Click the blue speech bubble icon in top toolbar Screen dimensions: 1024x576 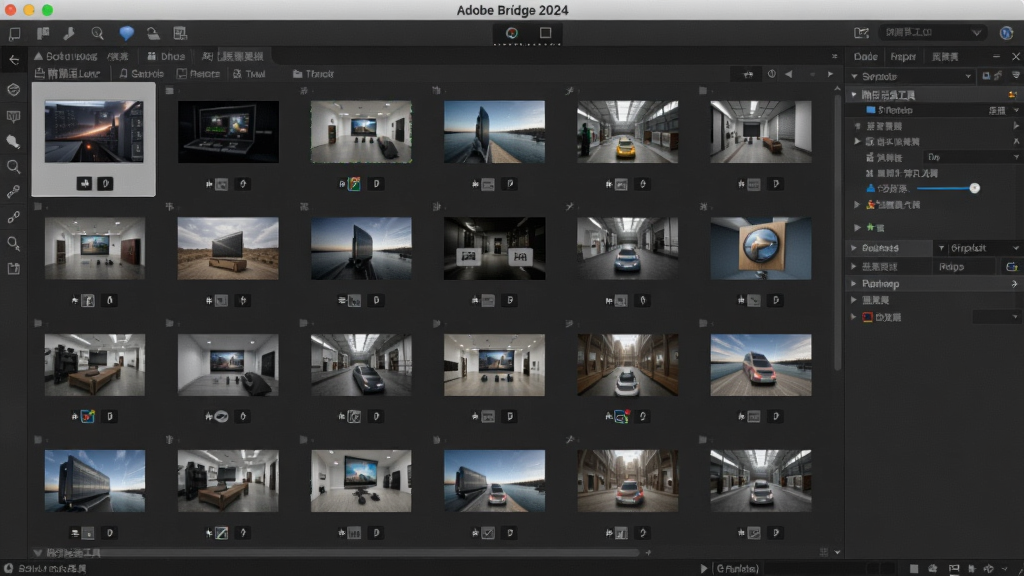tap(126, 33)
